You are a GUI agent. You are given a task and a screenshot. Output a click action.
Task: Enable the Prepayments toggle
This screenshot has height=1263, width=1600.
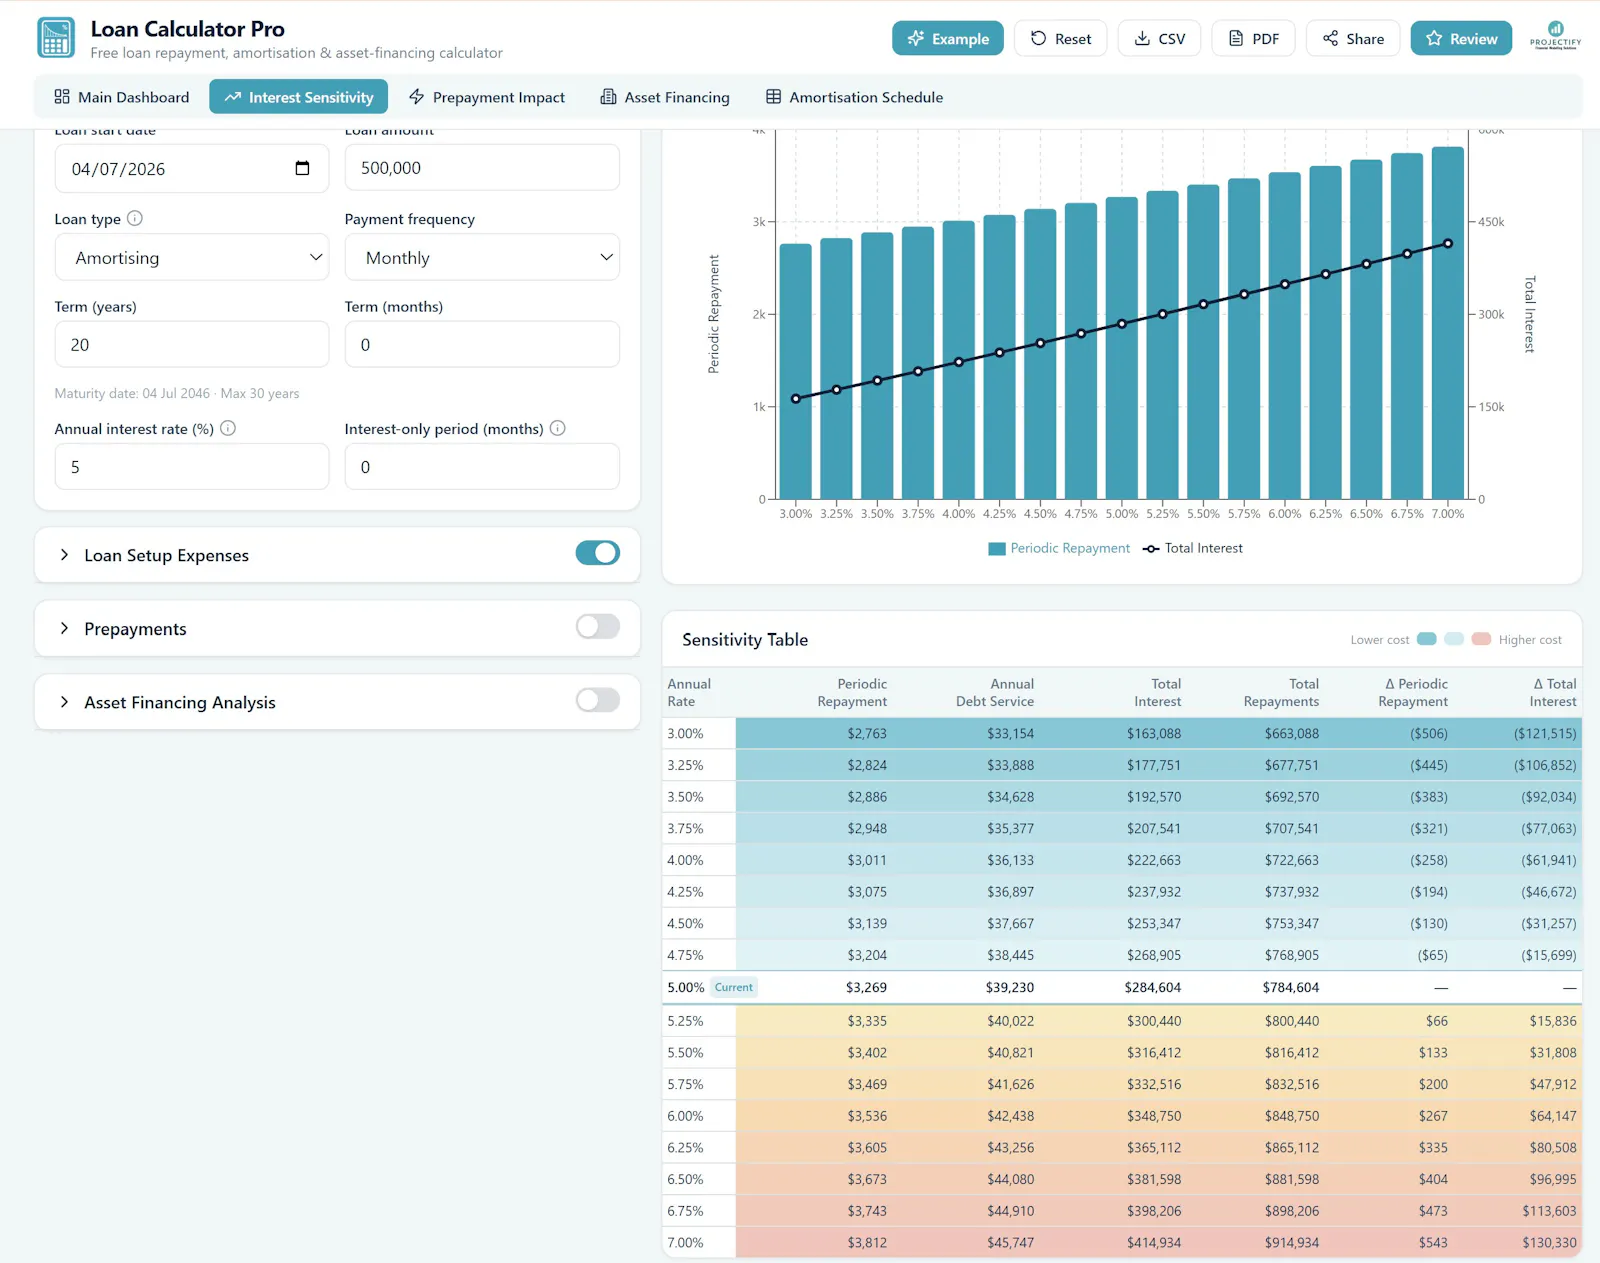pos(598,627)
